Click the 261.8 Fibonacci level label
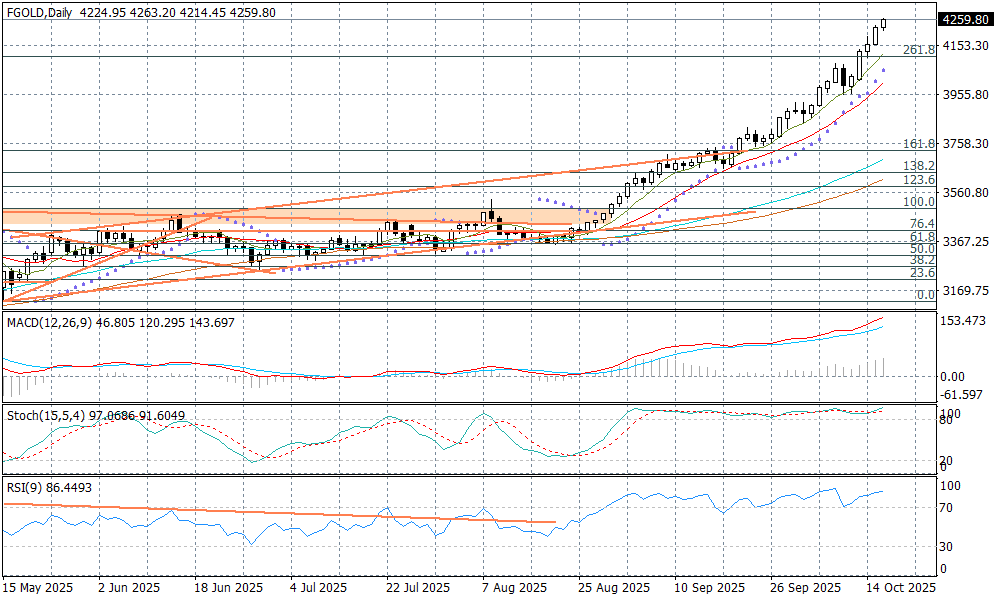The width and height of the screenshot is (1000, 600). coord(918,50)
